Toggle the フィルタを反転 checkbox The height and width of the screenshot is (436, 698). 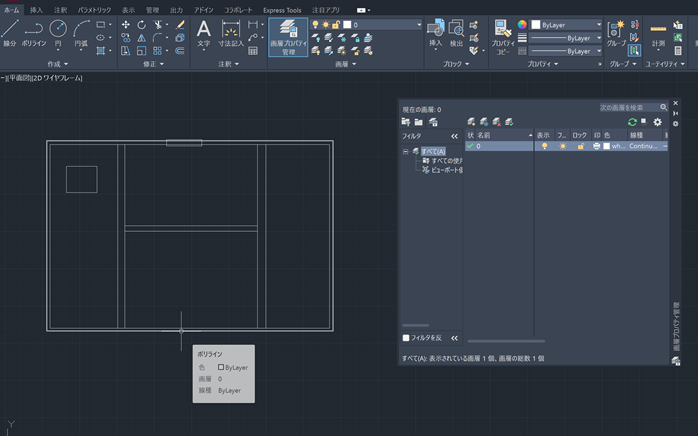pos(406,338)
